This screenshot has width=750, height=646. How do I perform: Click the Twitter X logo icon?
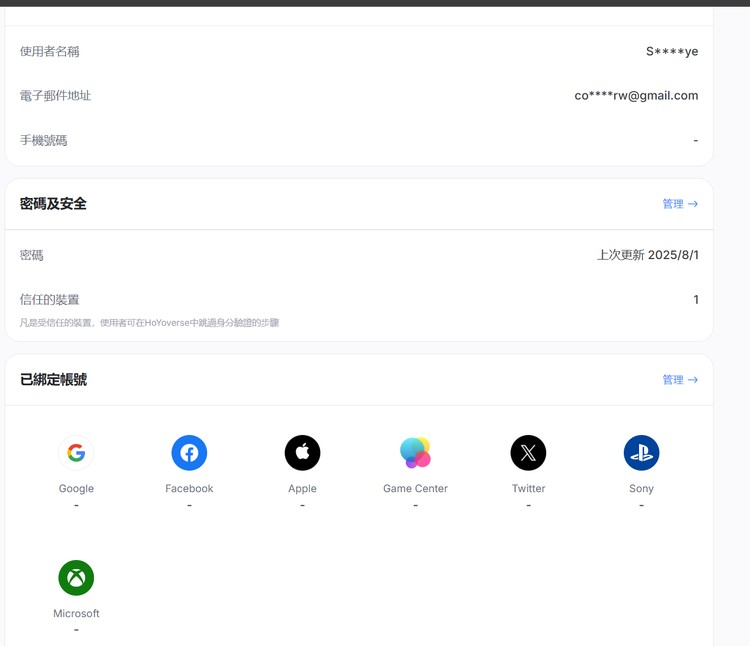pos(528,453)
